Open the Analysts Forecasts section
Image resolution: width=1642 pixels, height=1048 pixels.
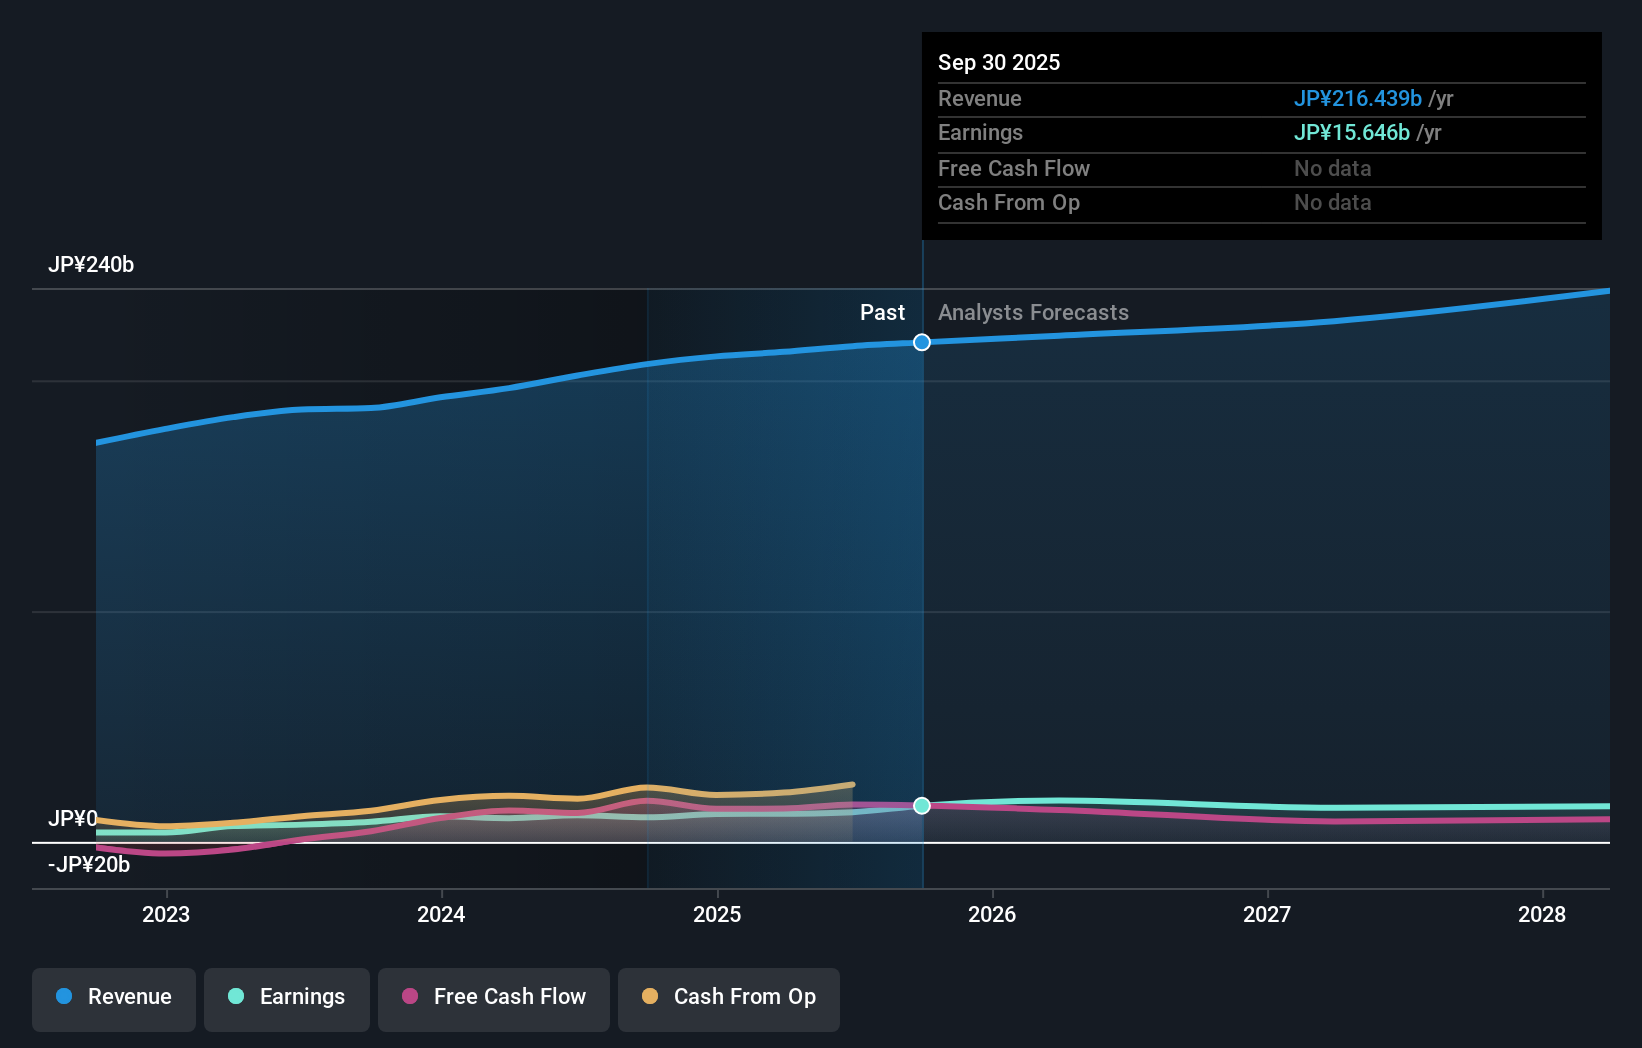(1033, 312)
